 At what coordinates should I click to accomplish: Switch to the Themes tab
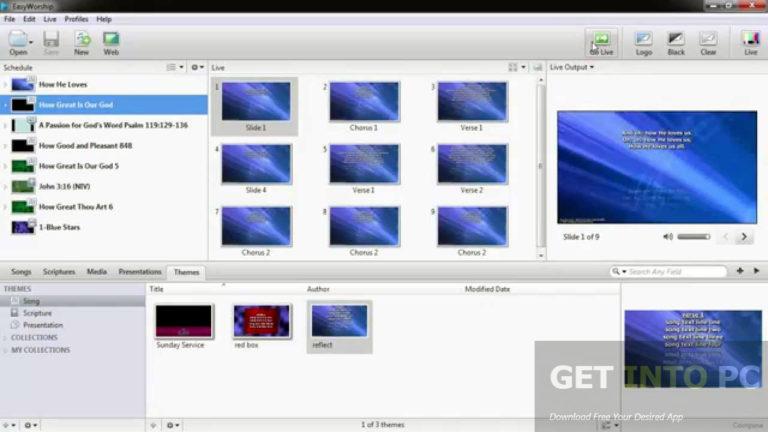[187, 272]
